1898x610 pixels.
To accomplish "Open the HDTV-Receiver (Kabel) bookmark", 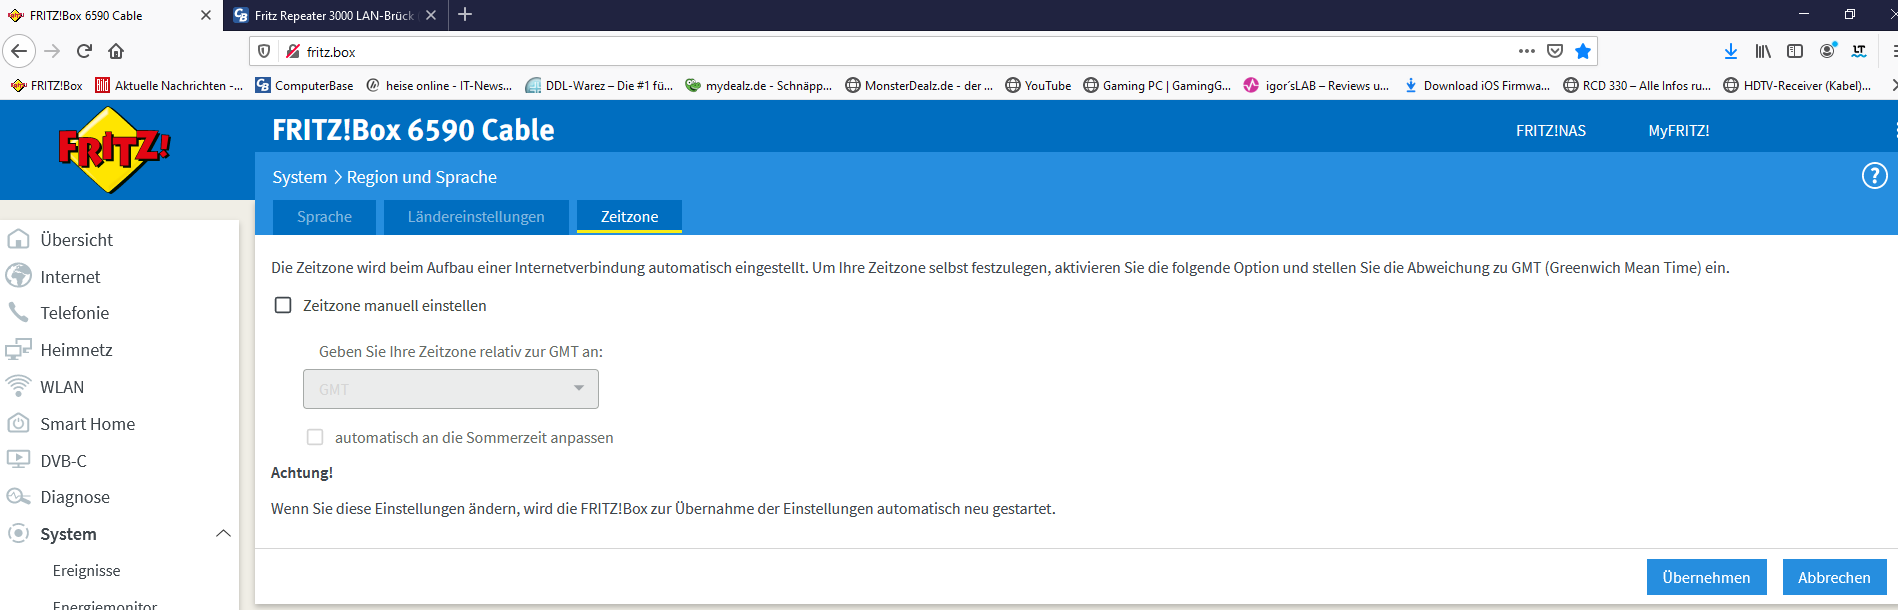I will (1798, 86).
